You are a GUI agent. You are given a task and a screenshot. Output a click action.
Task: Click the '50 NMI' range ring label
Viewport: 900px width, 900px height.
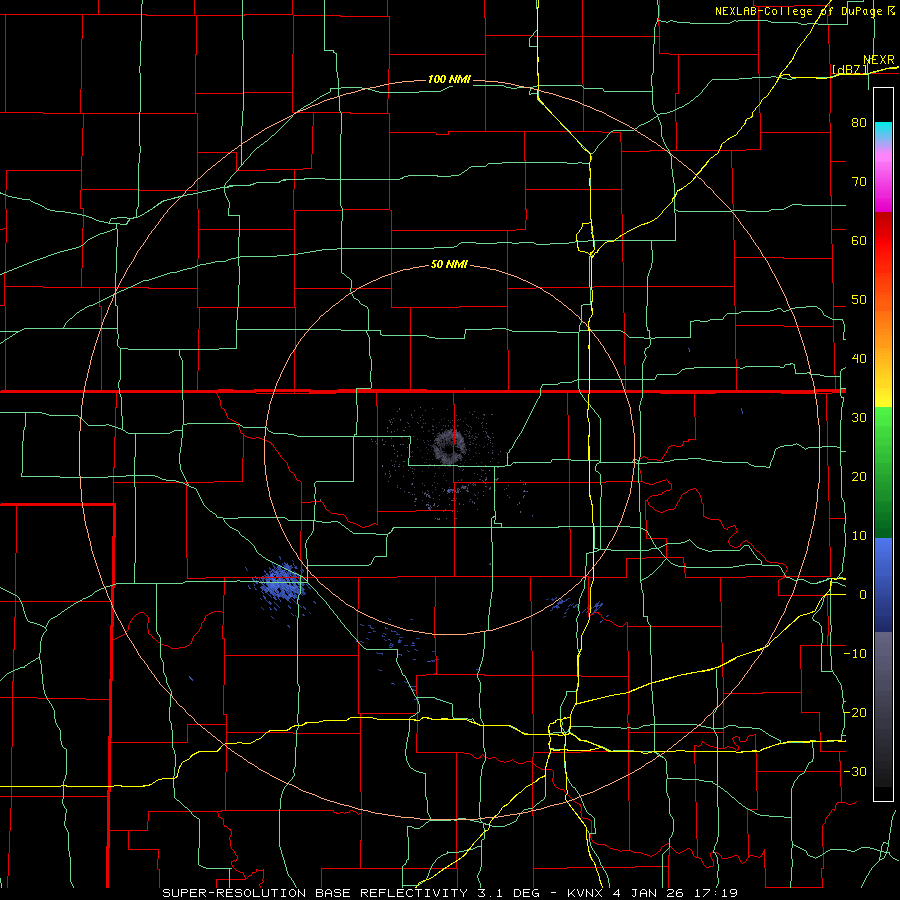click(449, 265)
